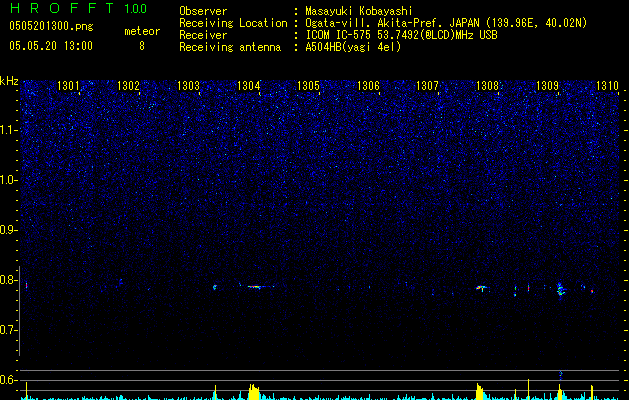Click the red echo at the spectrogram's left edge
Viewport: 629px width, 400px height.
[x=26, y=285]
